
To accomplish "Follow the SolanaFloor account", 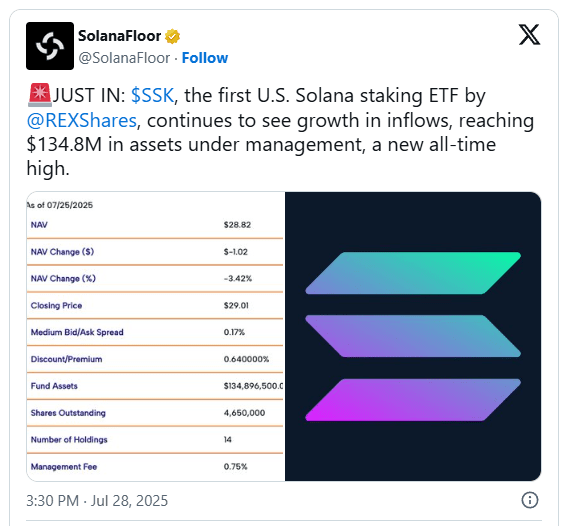I will pyautogui.click(x=205, y=58).
